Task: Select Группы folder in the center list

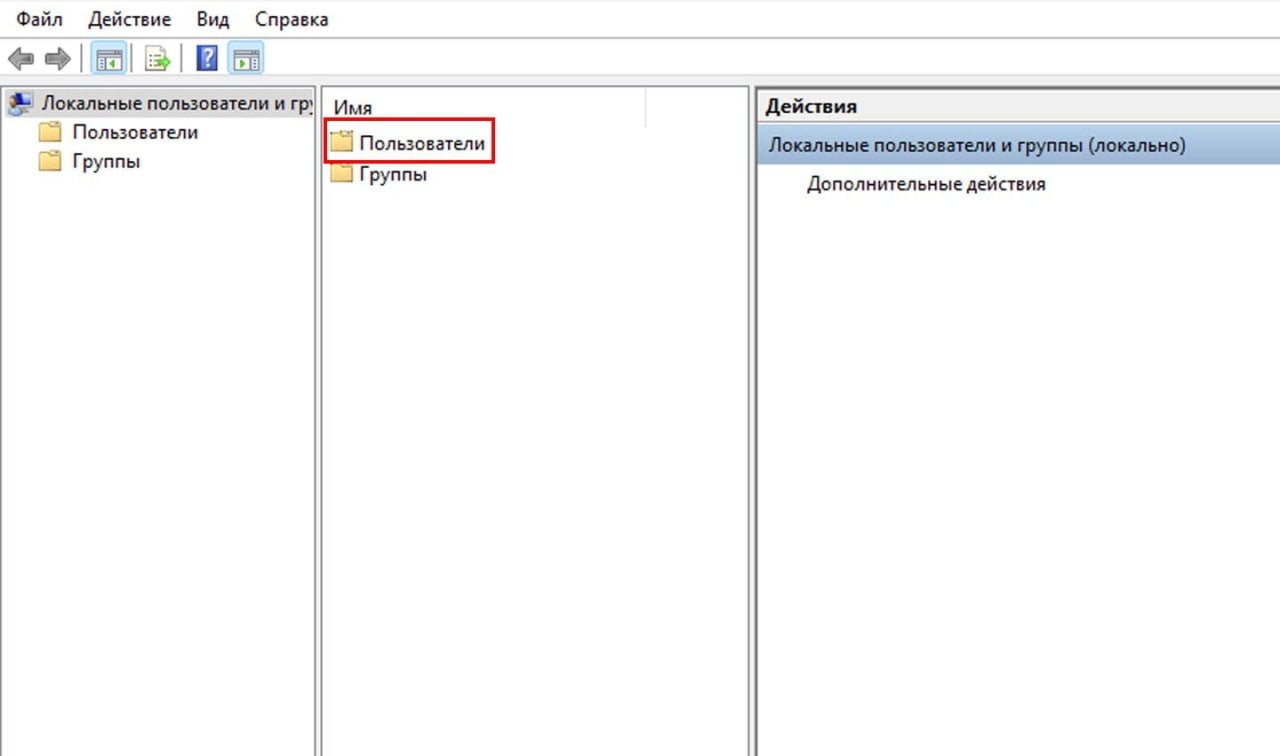Action: [392, 174]
